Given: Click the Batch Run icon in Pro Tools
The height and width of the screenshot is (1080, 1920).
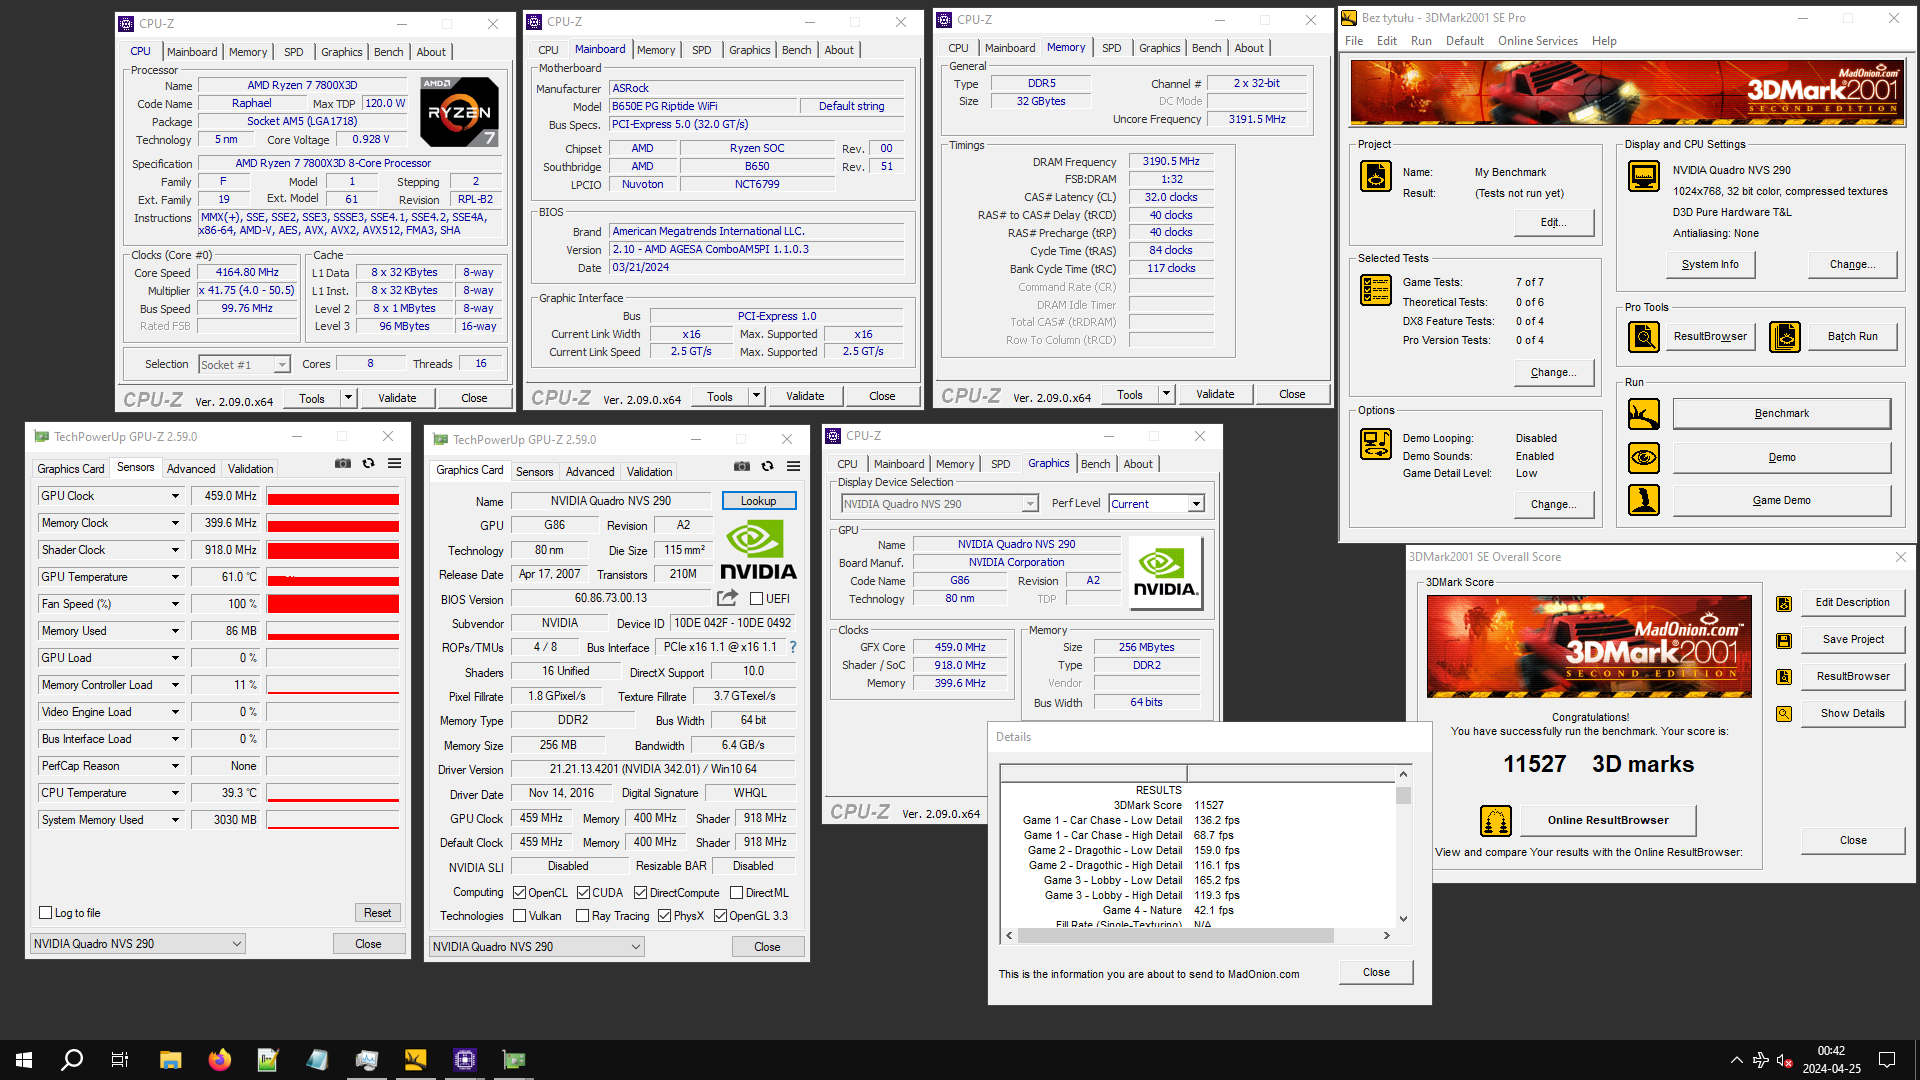Looking at the screenshot, I should click(1785, 337).
